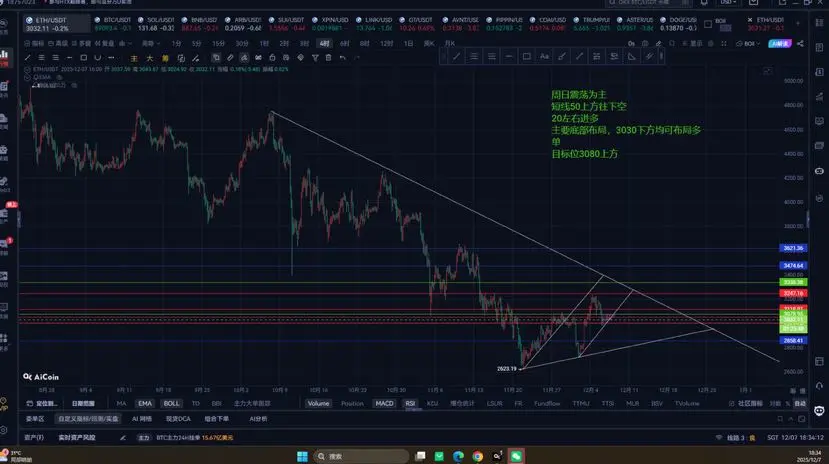Open the AI 网格 tab
This screenshot has height=464, width=829.
pos(142,419)
